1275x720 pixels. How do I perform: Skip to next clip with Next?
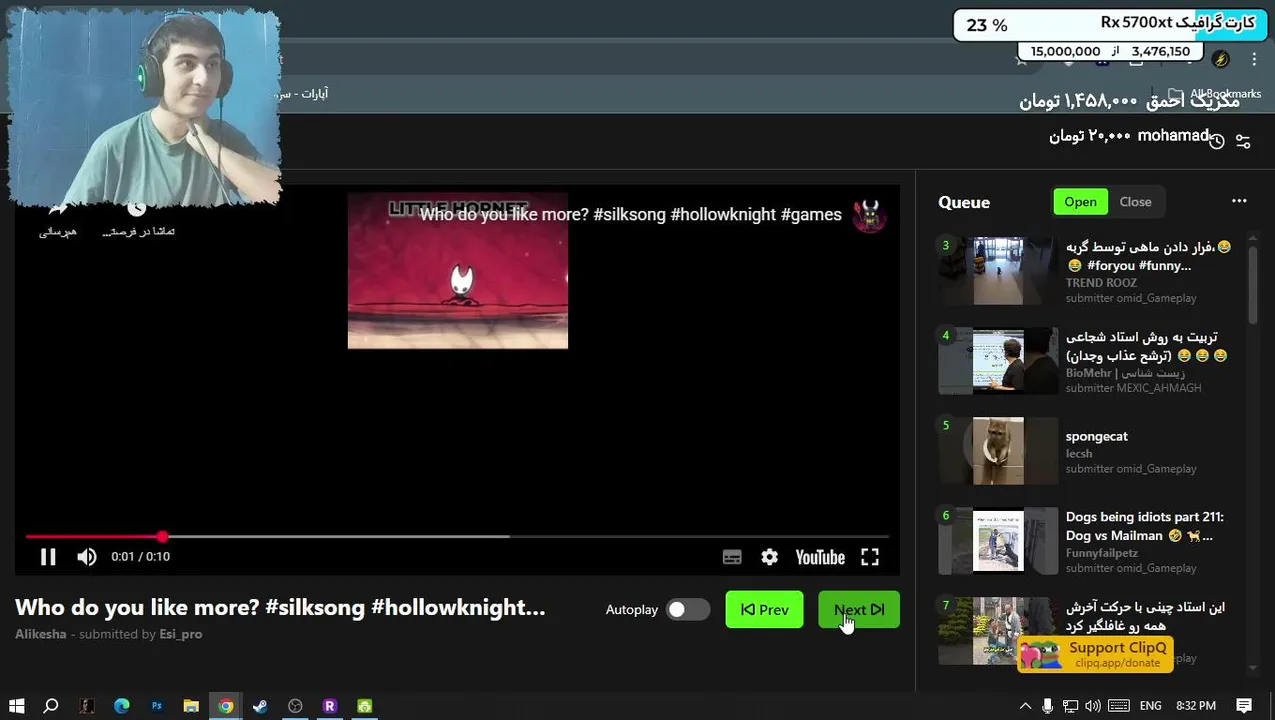click(859, 610)
